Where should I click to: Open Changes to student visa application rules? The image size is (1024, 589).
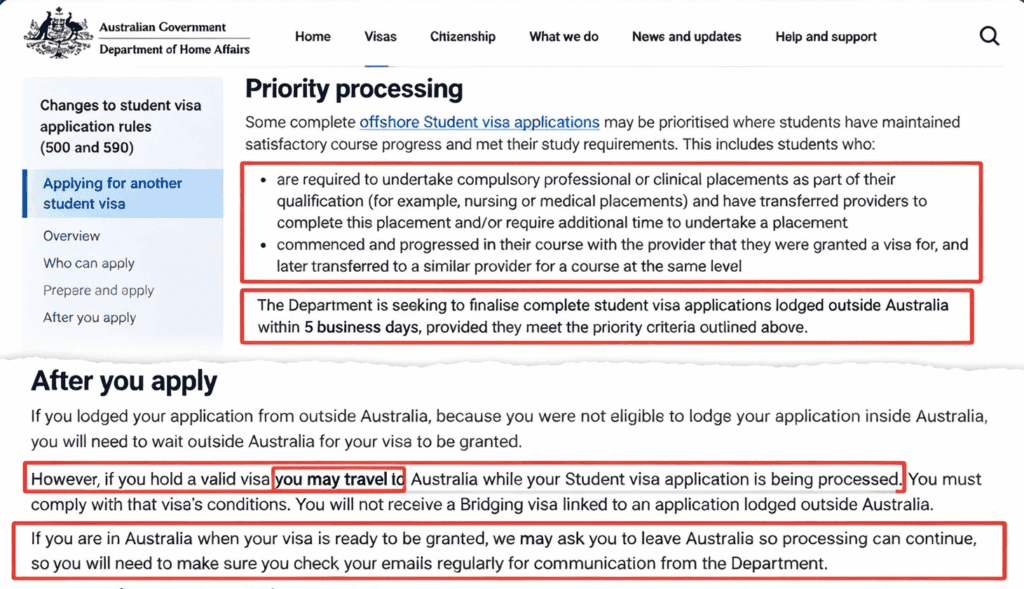point(121,126)
